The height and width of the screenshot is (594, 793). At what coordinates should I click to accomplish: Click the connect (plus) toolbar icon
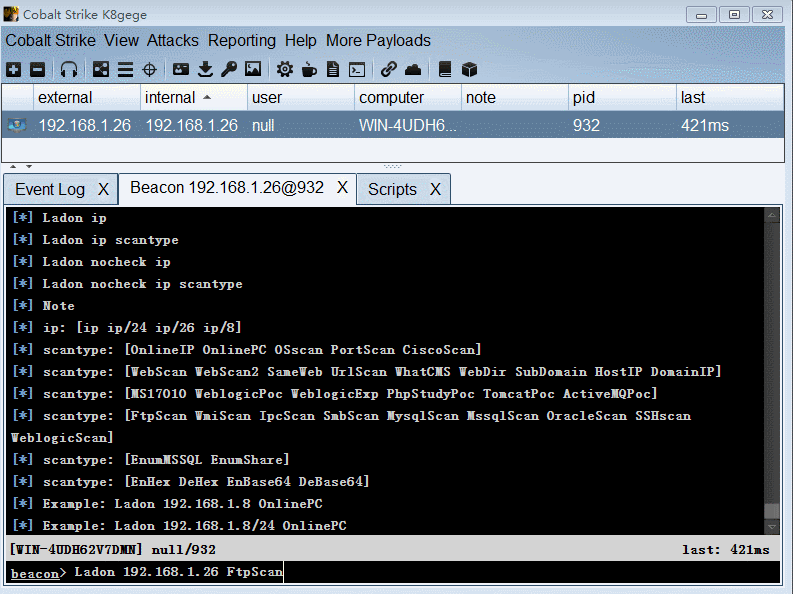(14, 69)
